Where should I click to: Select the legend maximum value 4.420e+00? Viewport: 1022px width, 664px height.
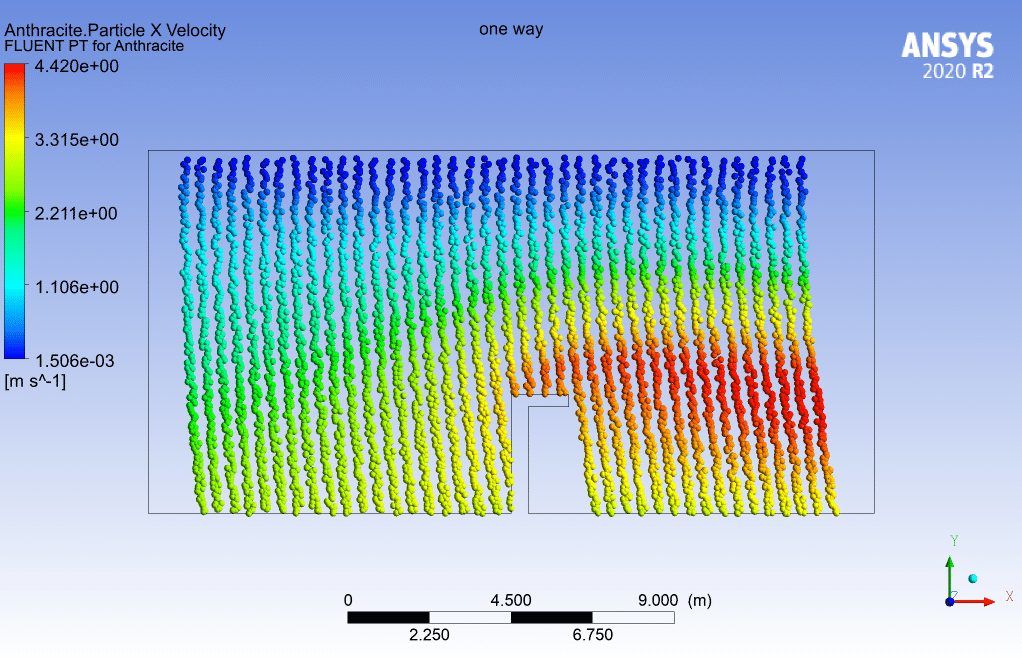pos(77,67)
